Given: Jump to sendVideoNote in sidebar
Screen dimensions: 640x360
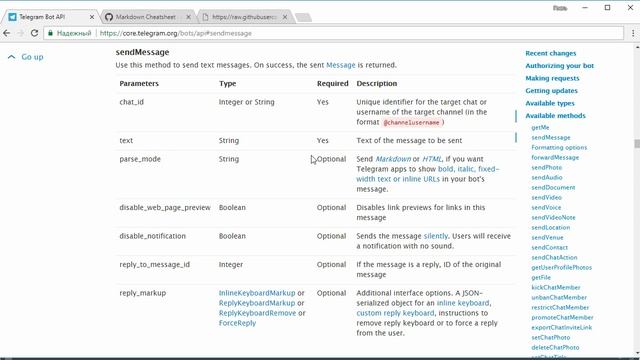Looking at the screenshot, I should point(553,218).
